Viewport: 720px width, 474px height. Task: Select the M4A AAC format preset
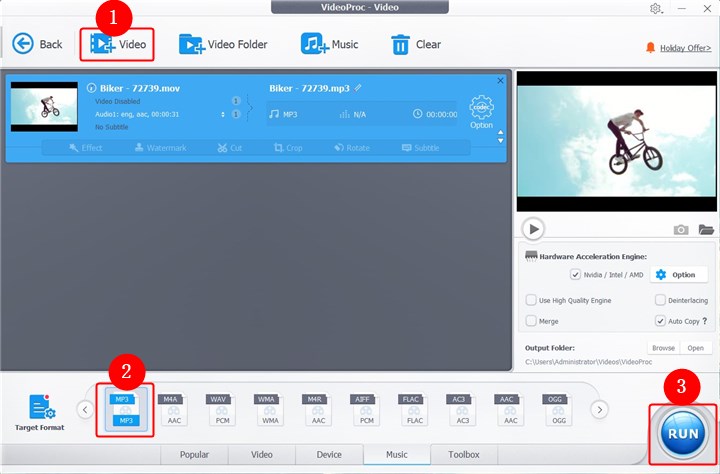(173, 409)
